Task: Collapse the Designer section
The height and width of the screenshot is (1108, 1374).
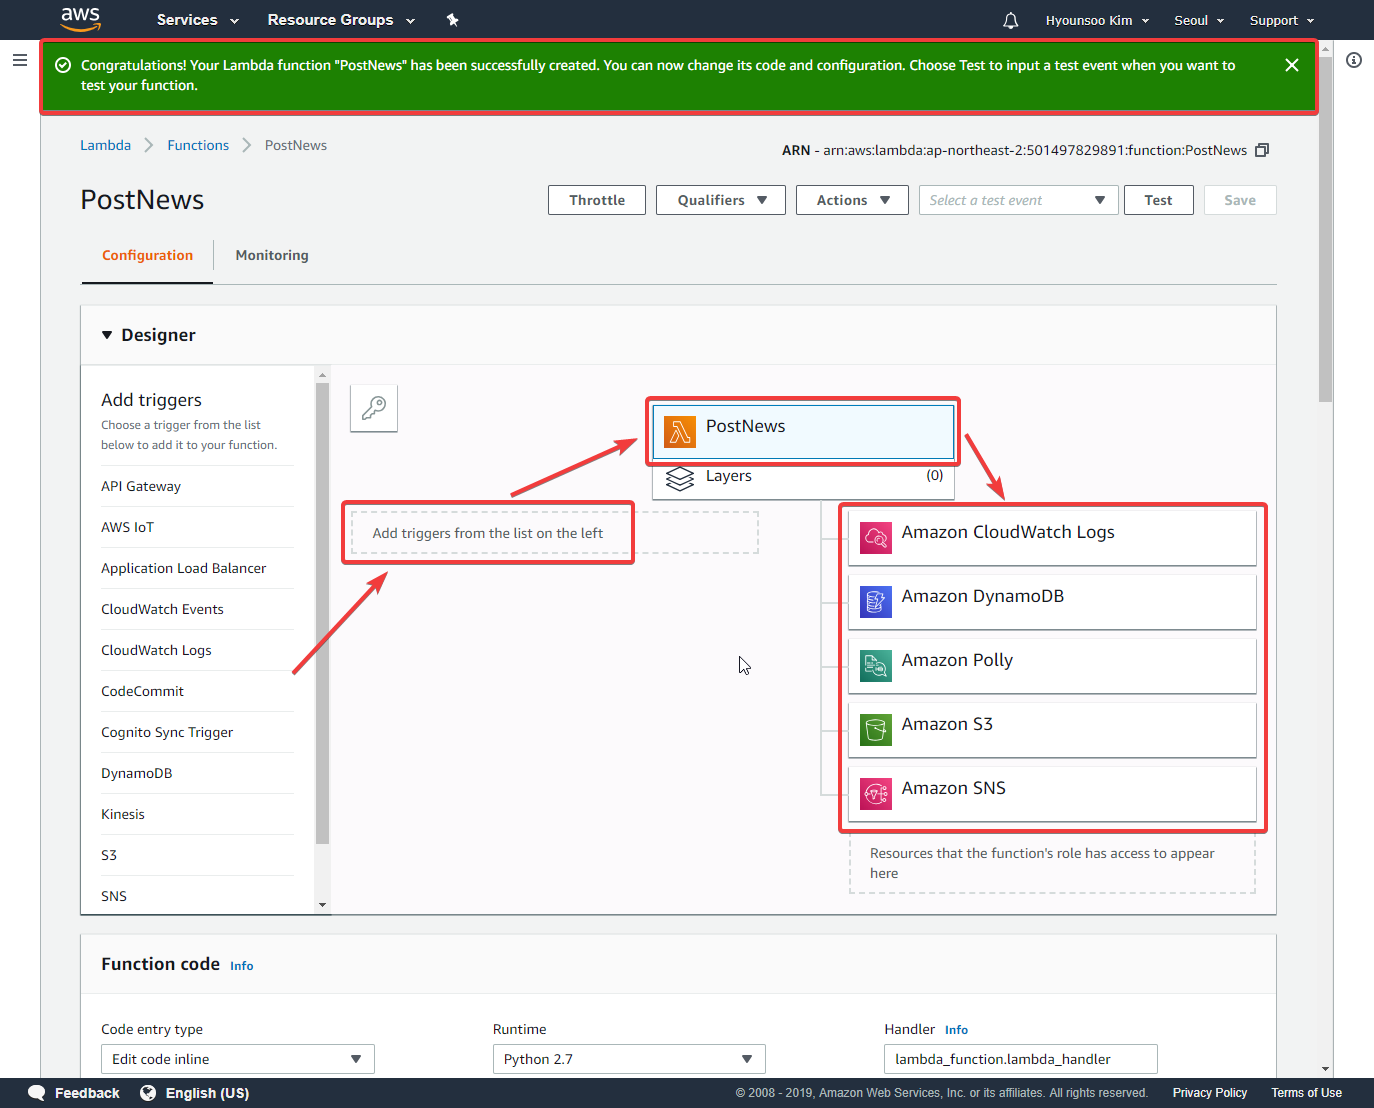Action: pyautogui.click(x=107, y=335)
